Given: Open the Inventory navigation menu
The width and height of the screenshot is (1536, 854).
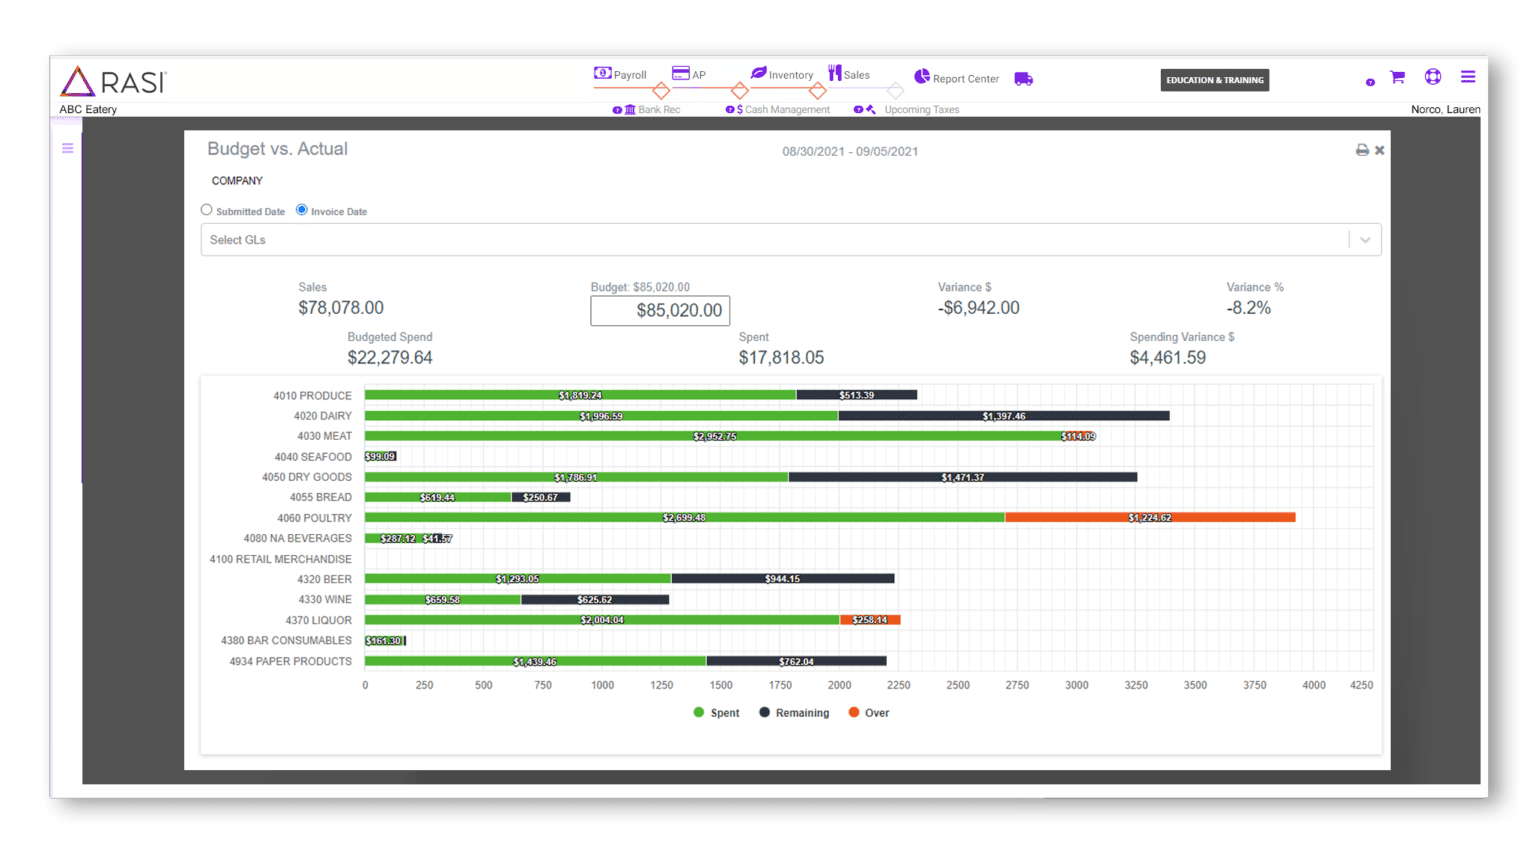Looking at the screenshot, I should pos(782,75).
